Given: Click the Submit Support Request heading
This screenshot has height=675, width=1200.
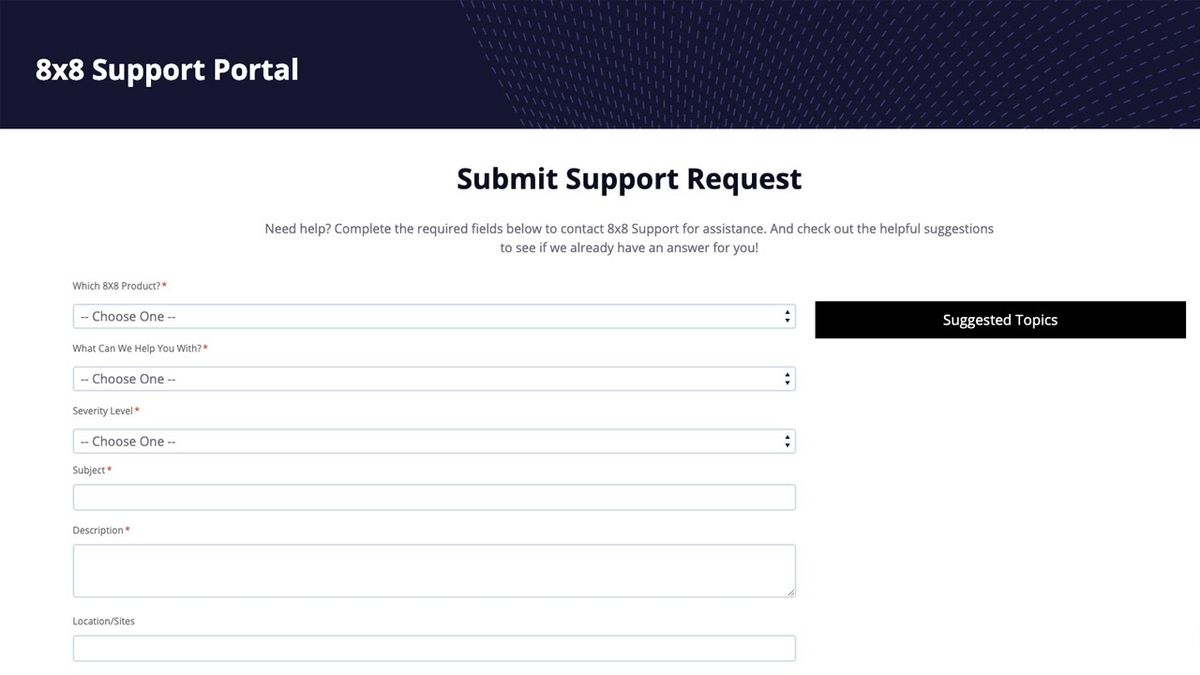Looking at the screenshot, I should 629,179.
